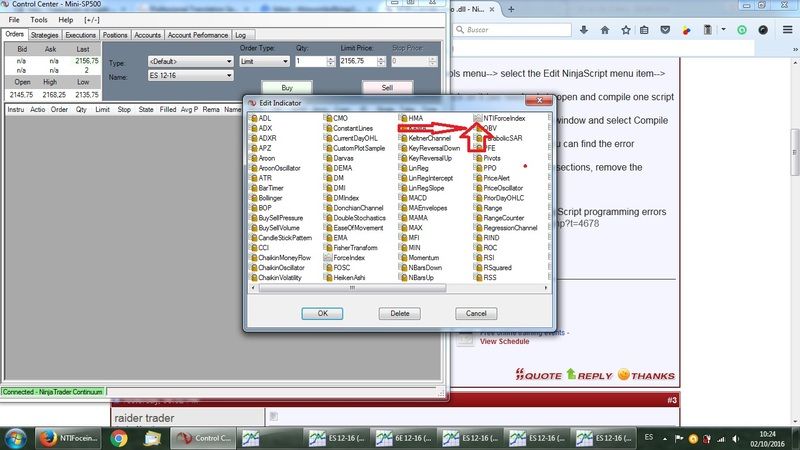Open the instrument Name dropdown ES 12-16
800x450 pixels.
[x=190, y=76]
